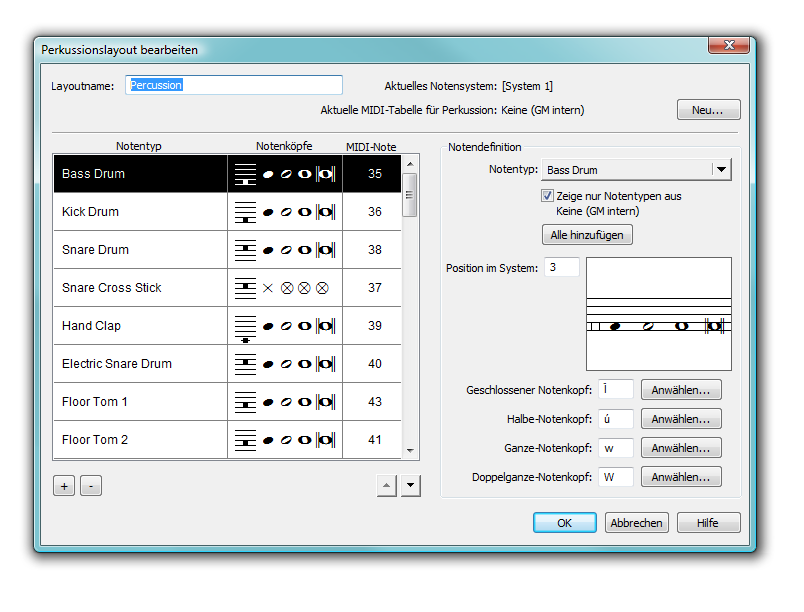Click MIDI note value 40
This screenshot has width=804, height=612.
click(375, 363)
